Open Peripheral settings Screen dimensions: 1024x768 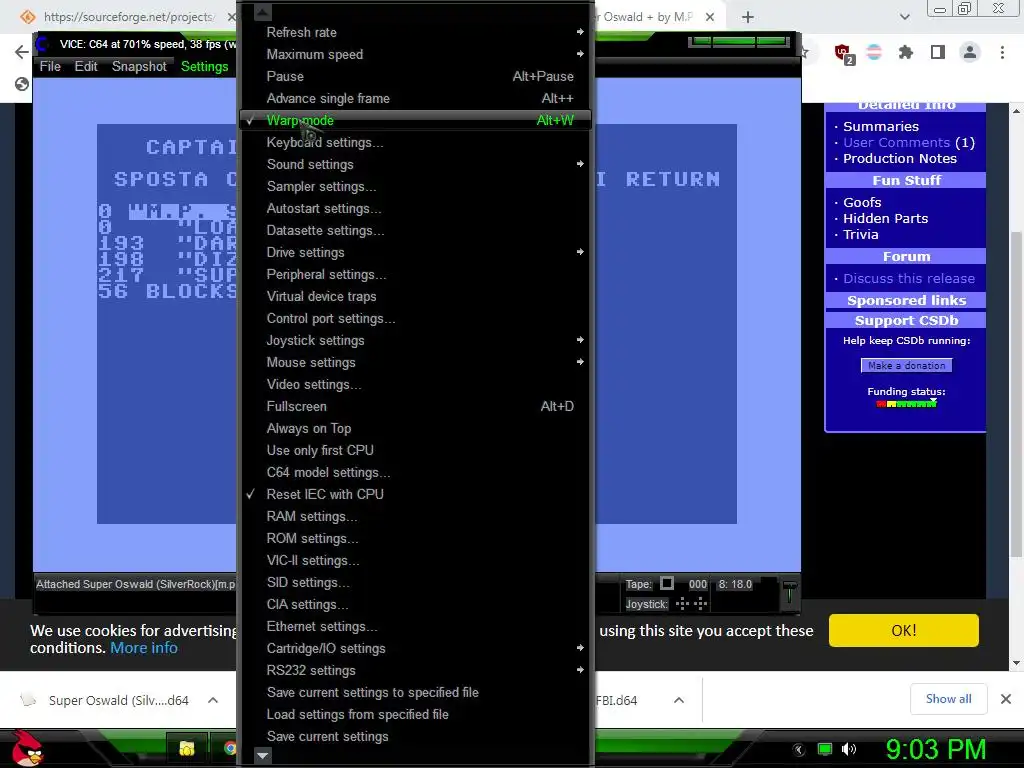point(415,274)
